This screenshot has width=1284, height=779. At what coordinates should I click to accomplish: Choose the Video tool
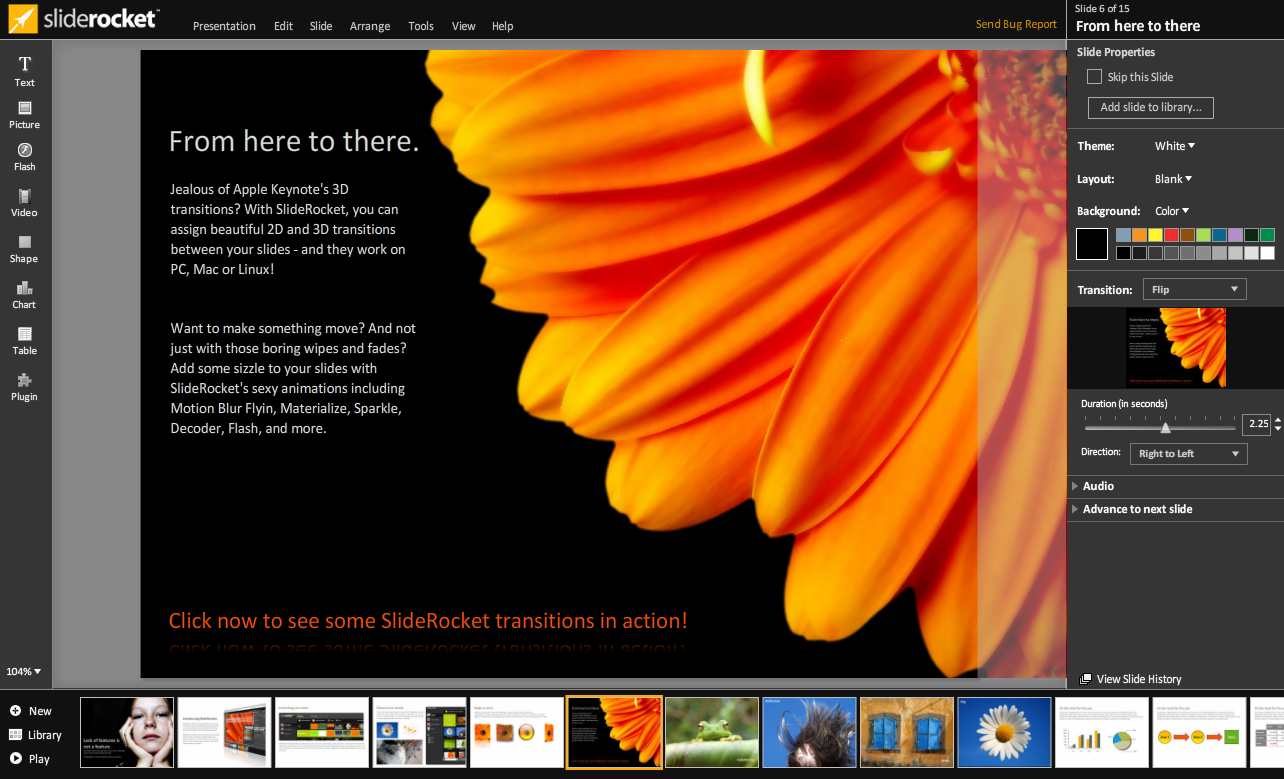25,202
